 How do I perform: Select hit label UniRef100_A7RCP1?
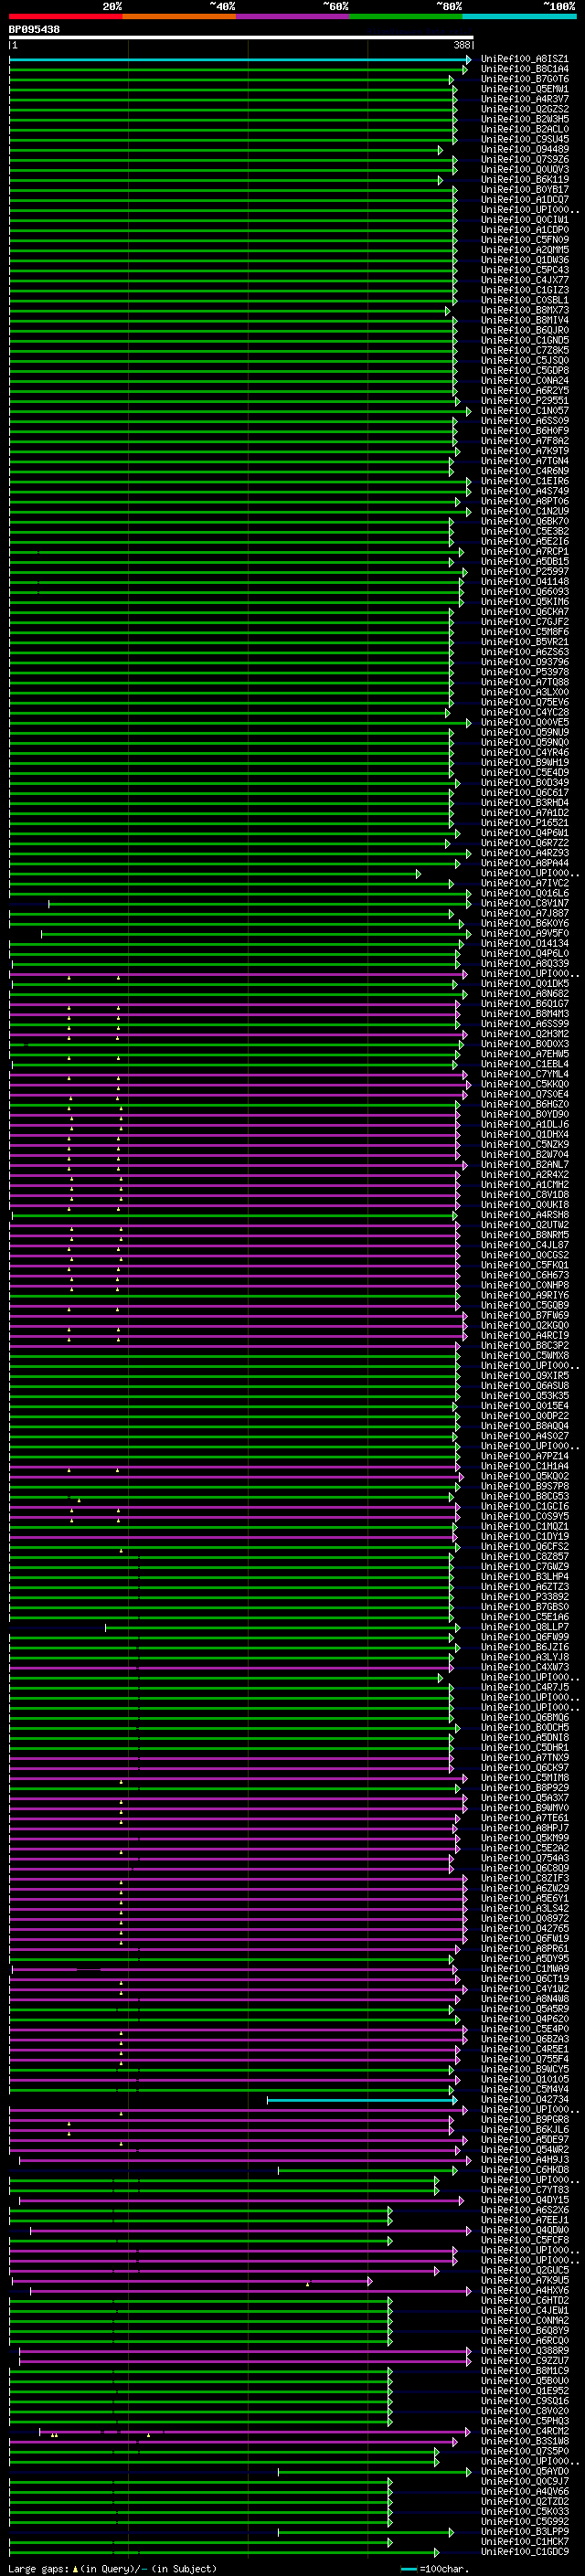524,552
